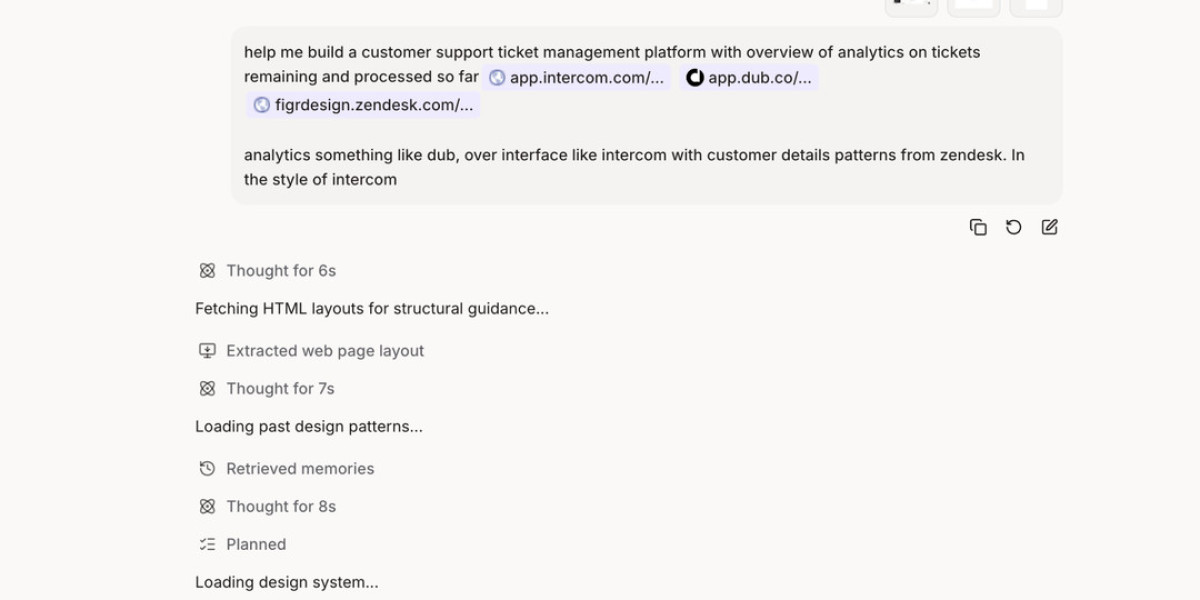Click the user prompt message bubble text
The width and height of the screenshot is (1200, 600).
click(634, 167)
